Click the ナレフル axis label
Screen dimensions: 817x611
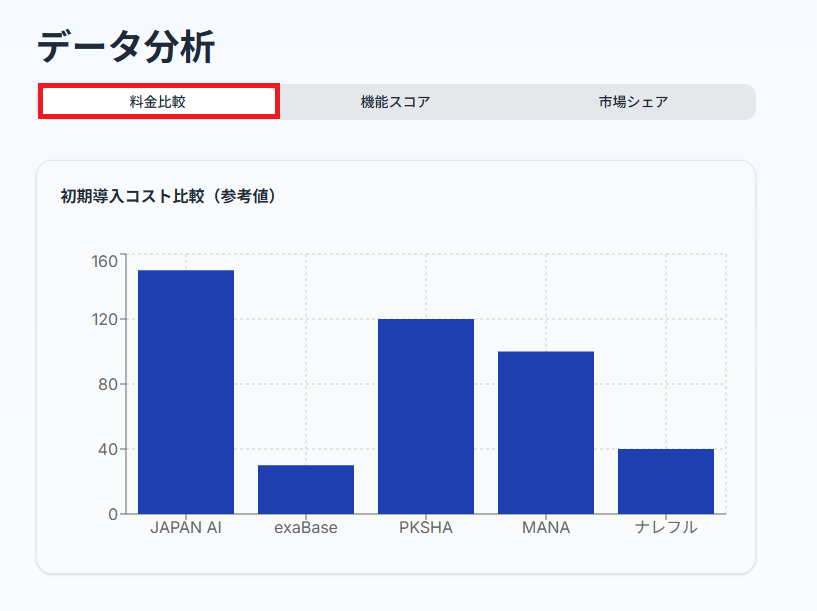[666, 528]
